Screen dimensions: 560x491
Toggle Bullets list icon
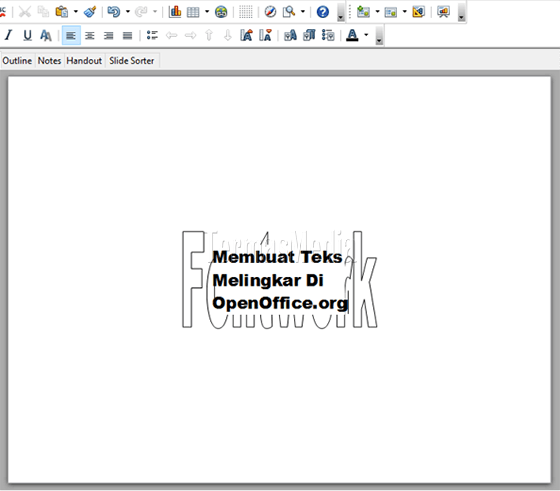152,35
